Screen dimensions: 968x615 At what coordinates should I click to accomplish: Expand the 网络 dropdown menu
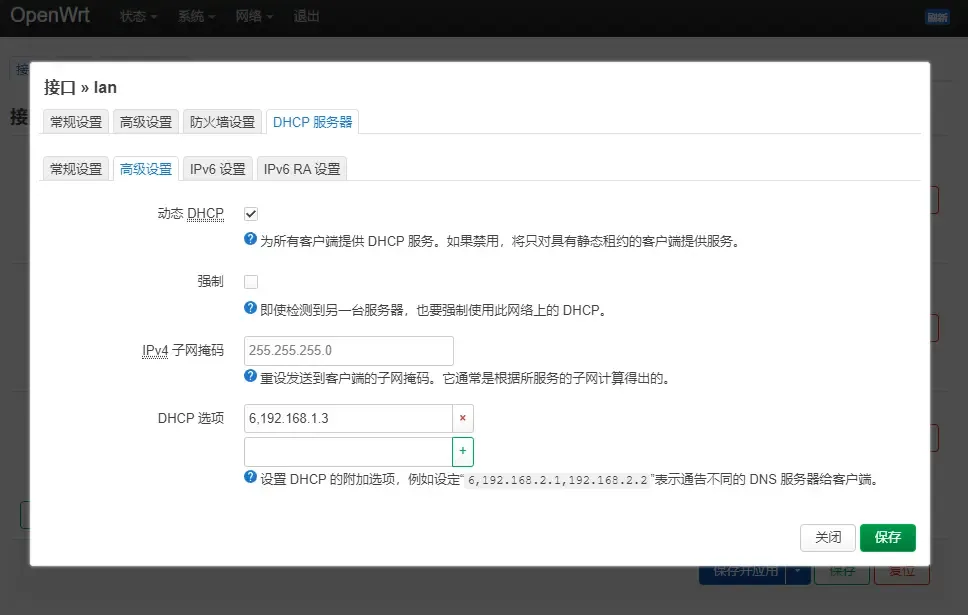click(254, 17)
